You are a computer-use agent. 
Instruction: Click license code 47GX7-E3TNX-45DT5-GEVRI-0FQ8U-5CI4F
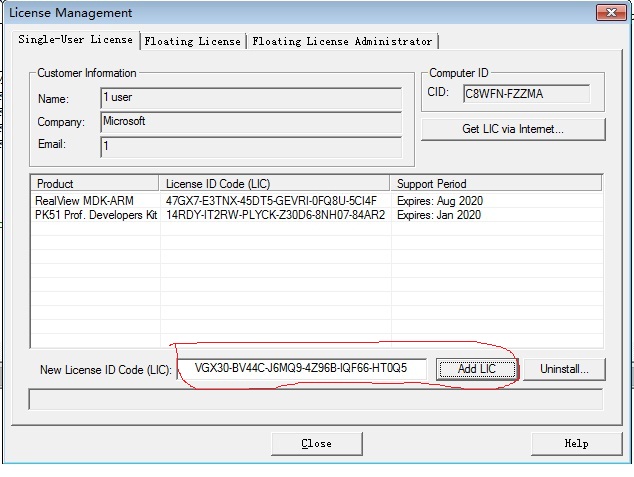[271, 201]
